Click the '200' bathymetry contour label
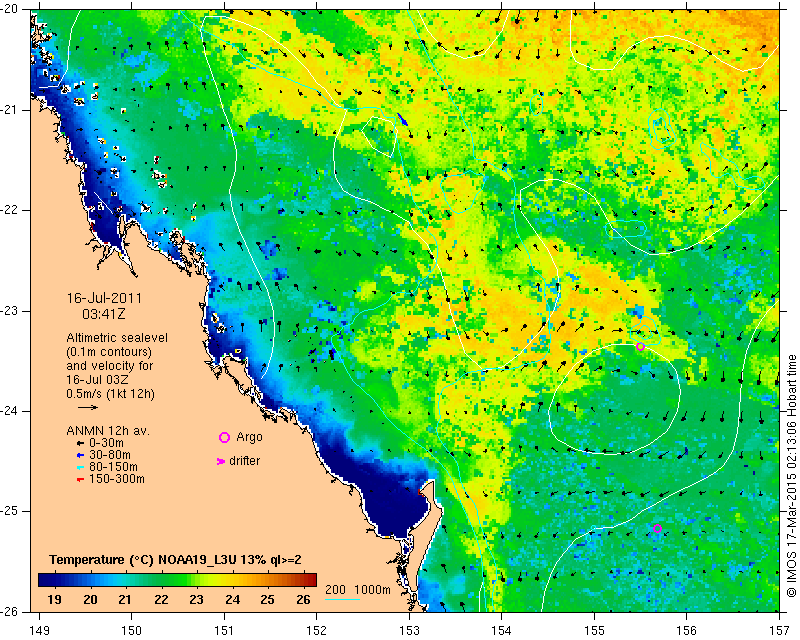Screen dimensions: 800x640 click(335, 589)
